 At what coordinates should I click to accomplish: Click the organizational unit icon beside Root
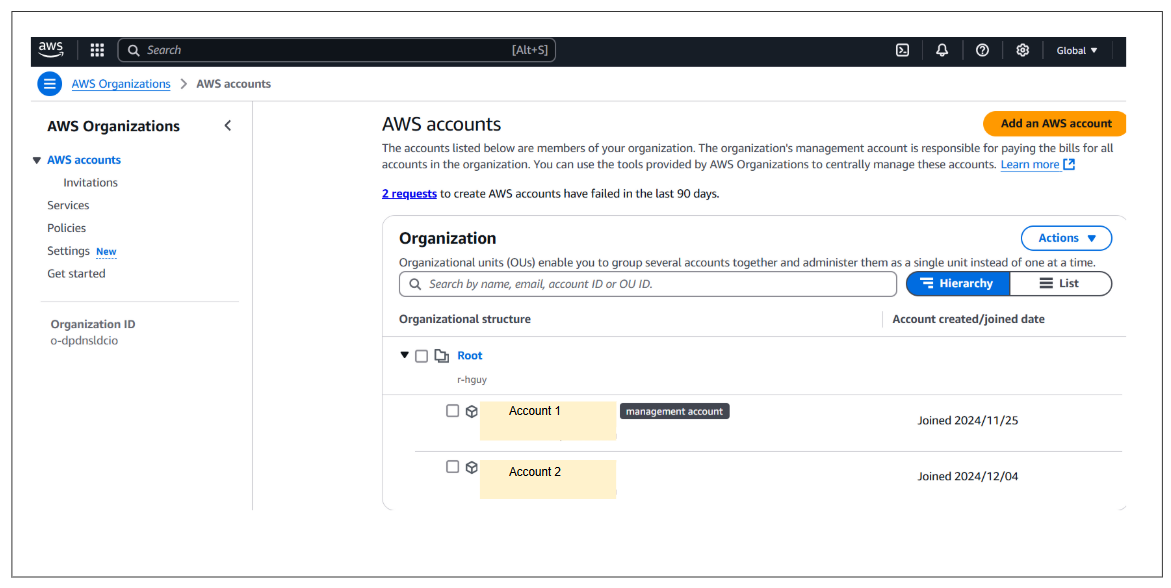tap(442, 355)
